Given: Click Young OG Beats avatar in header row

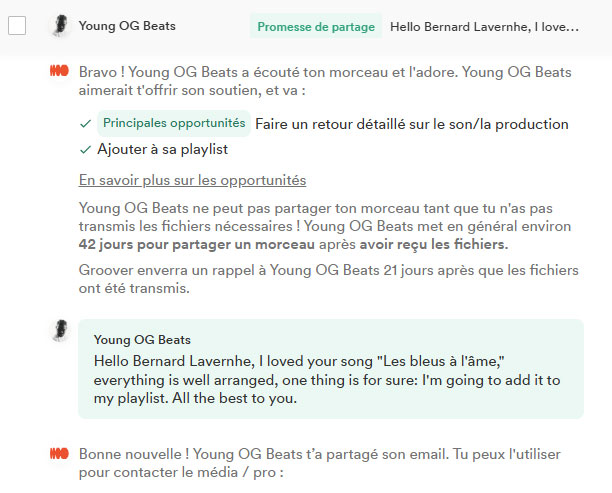Looking at the screenshot, I should click(59, 26).
